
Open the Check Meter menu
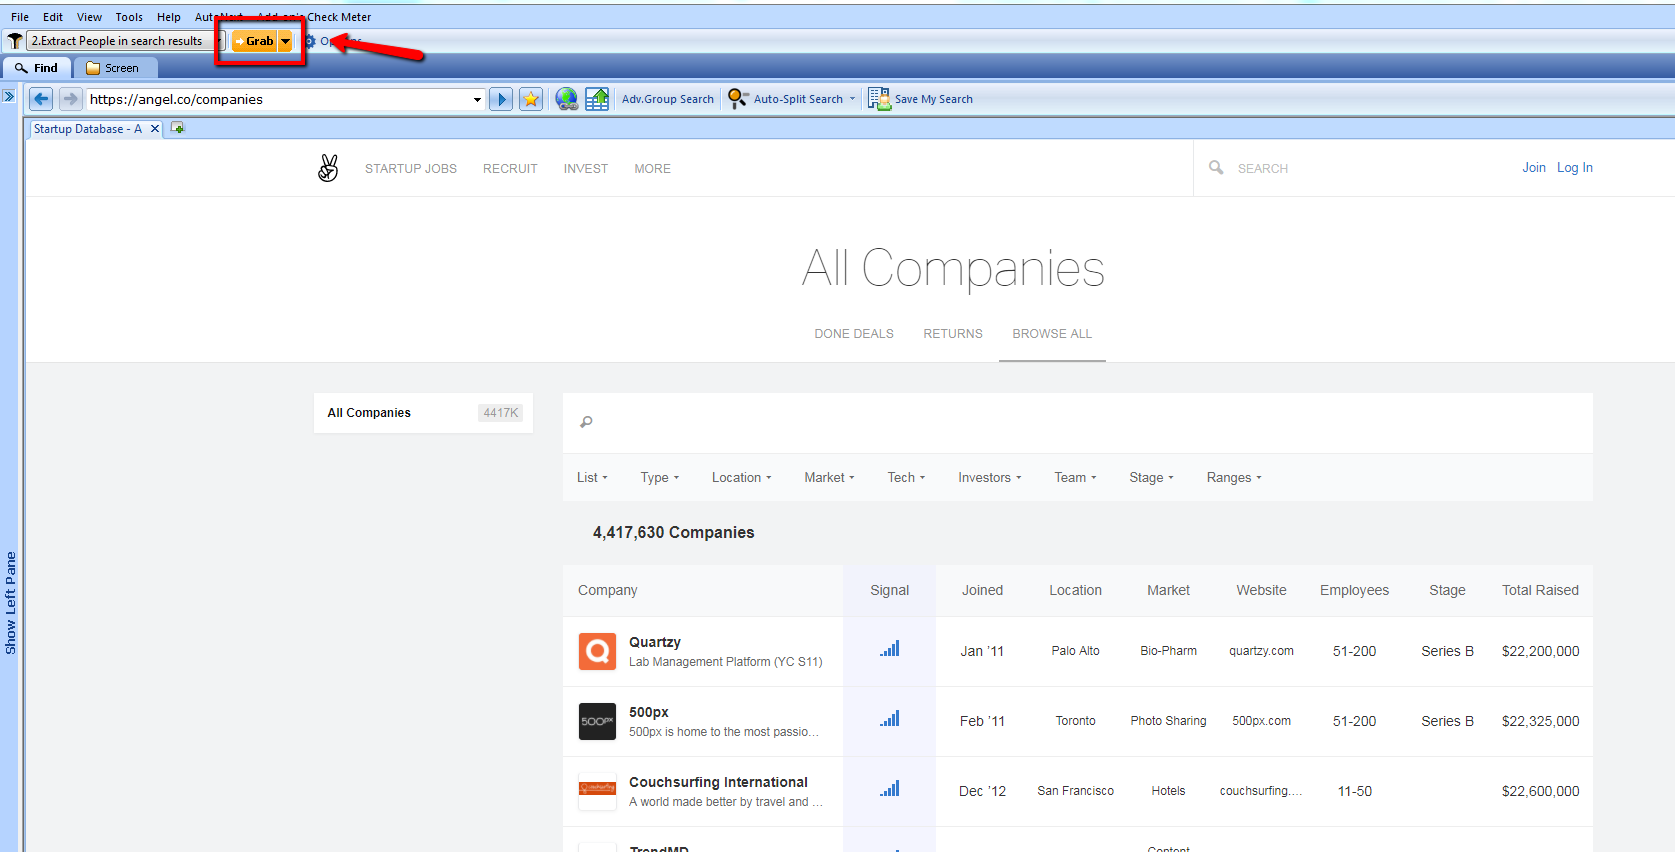339,17
